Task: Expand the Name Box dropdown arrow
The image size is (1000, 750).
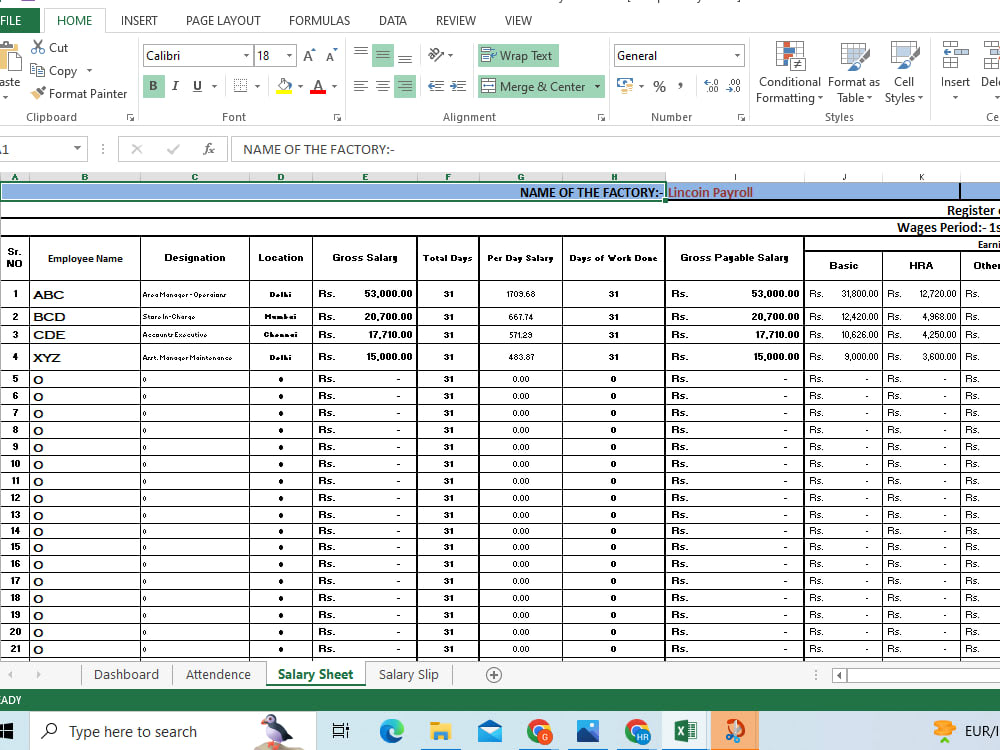Action: 77,149
